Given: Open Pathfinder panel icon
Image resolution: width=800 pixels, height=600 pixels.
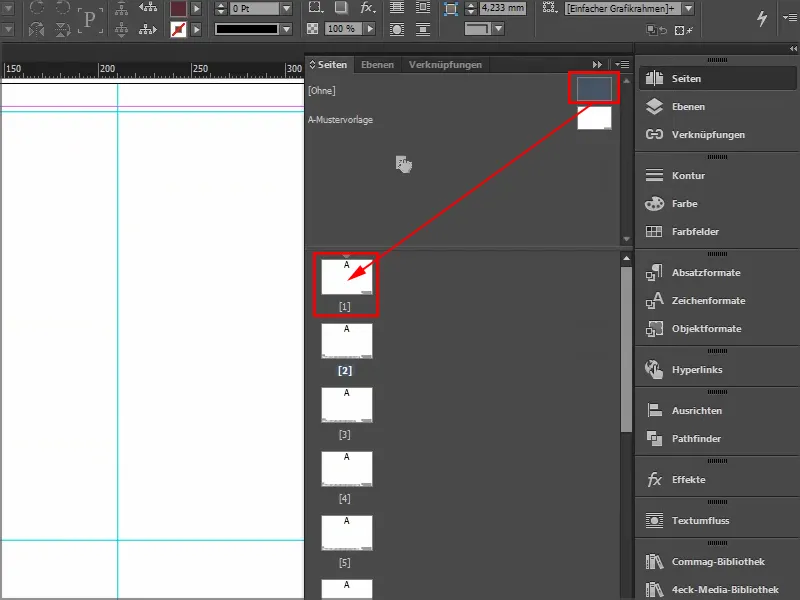Looking at the screenshot, I should (x=654, y=438).
